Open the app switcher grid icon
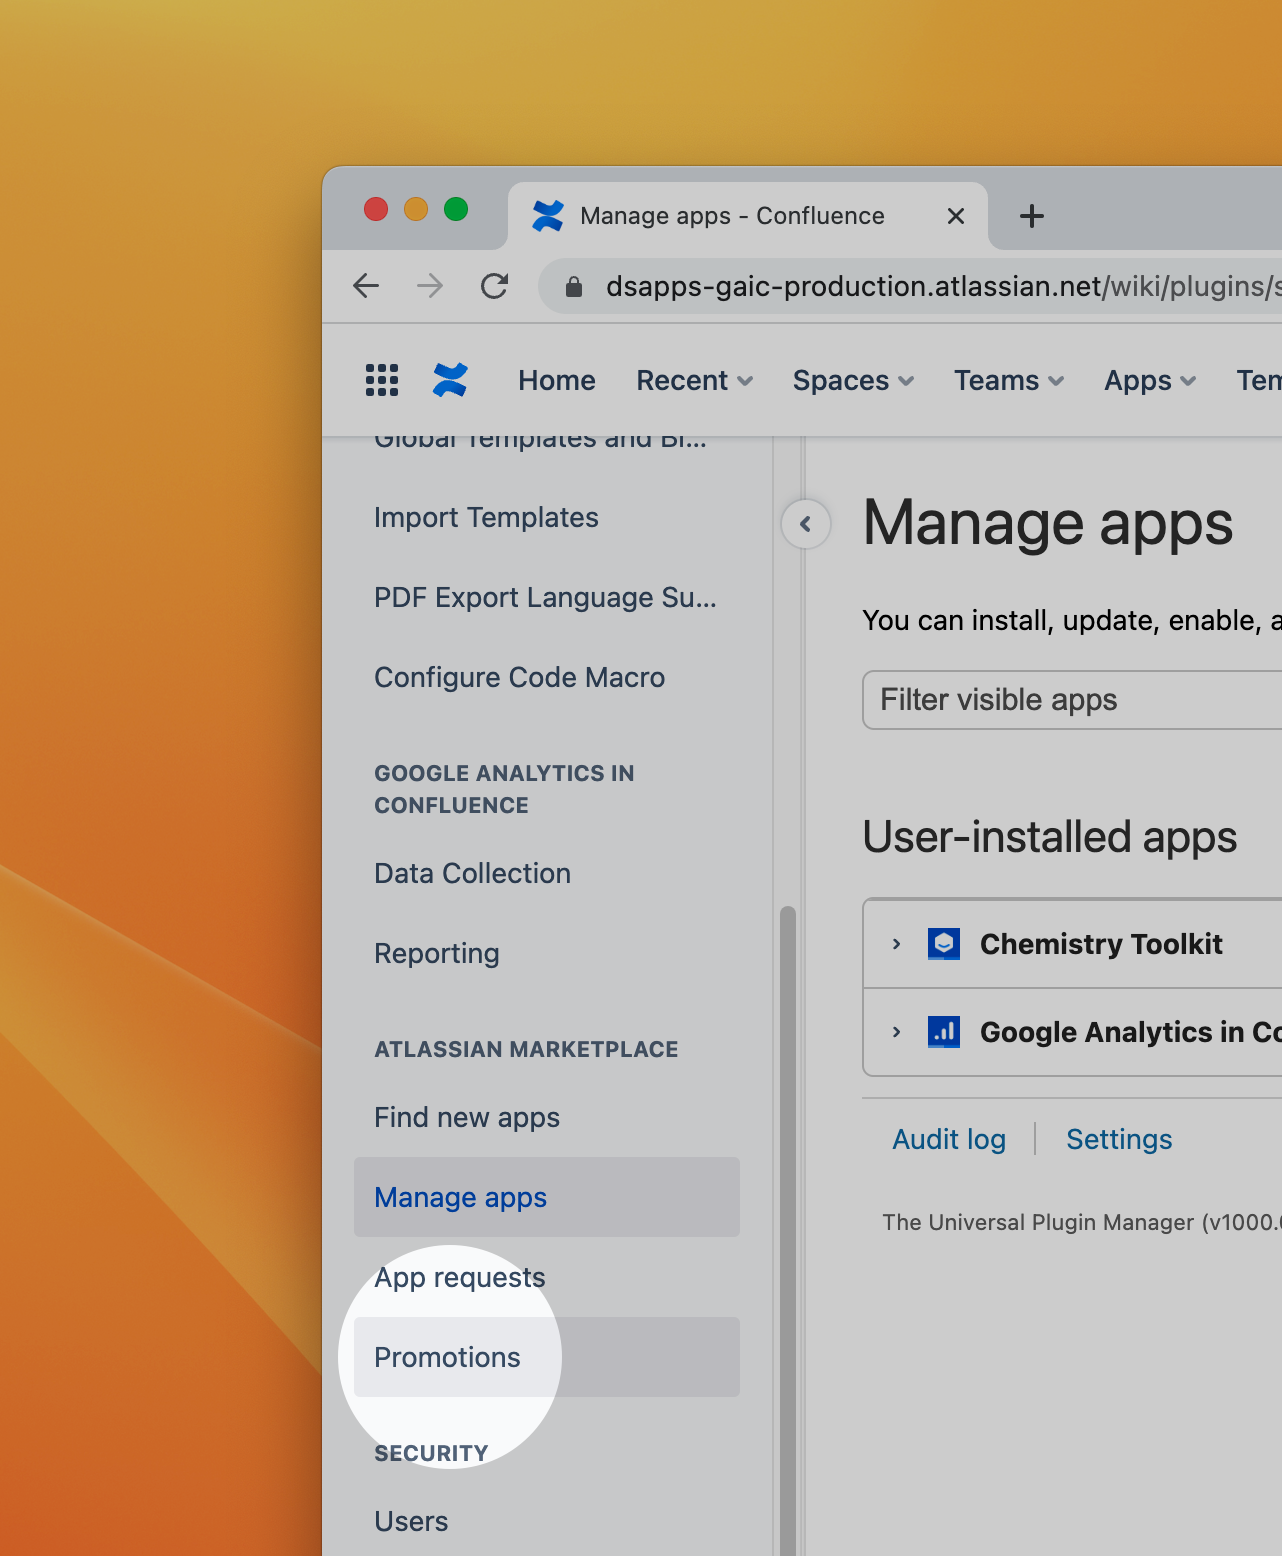The width and height of the screenshot is (1282, 1556). tap(382, 380)
